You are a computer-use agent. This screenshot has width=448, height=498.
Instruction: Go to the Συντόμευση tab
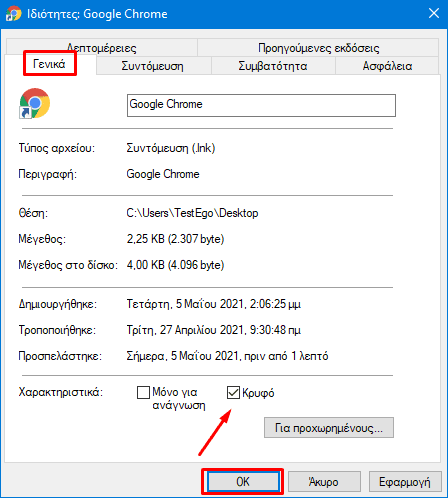click(153, 66)
